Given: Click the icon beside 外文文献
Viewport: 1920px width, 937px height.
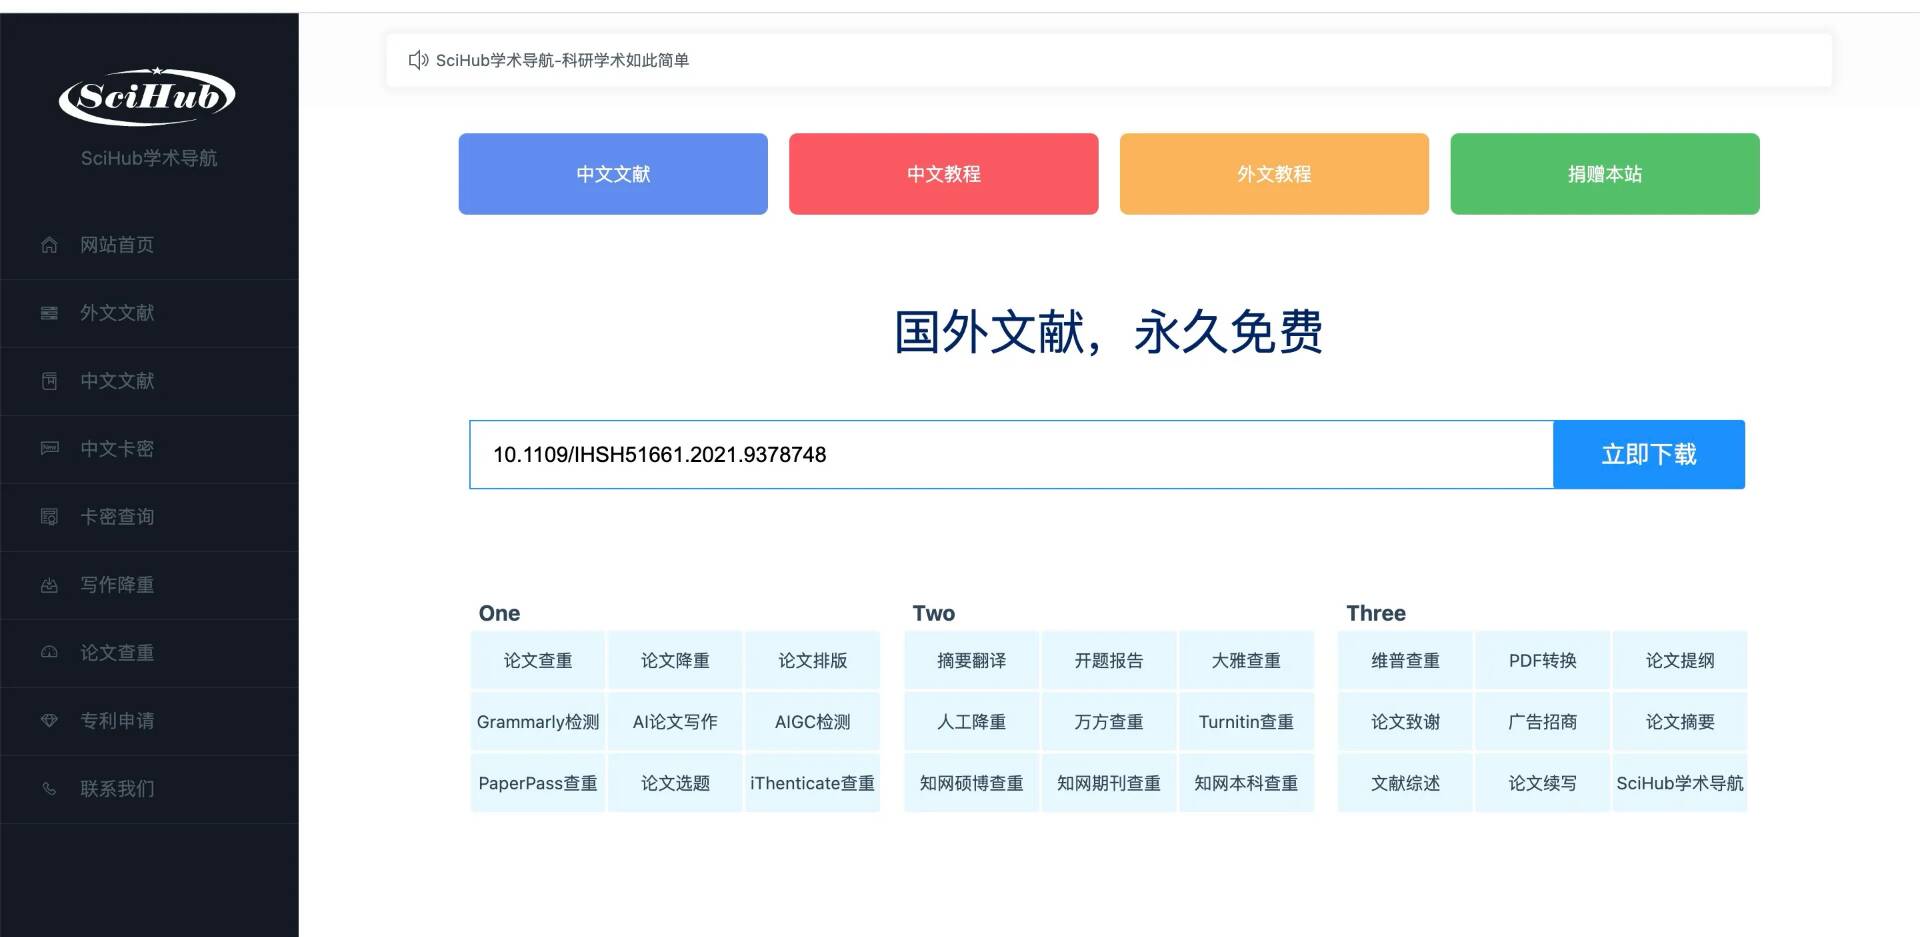Looking at the screenshot, I should (x=49, y=313).
